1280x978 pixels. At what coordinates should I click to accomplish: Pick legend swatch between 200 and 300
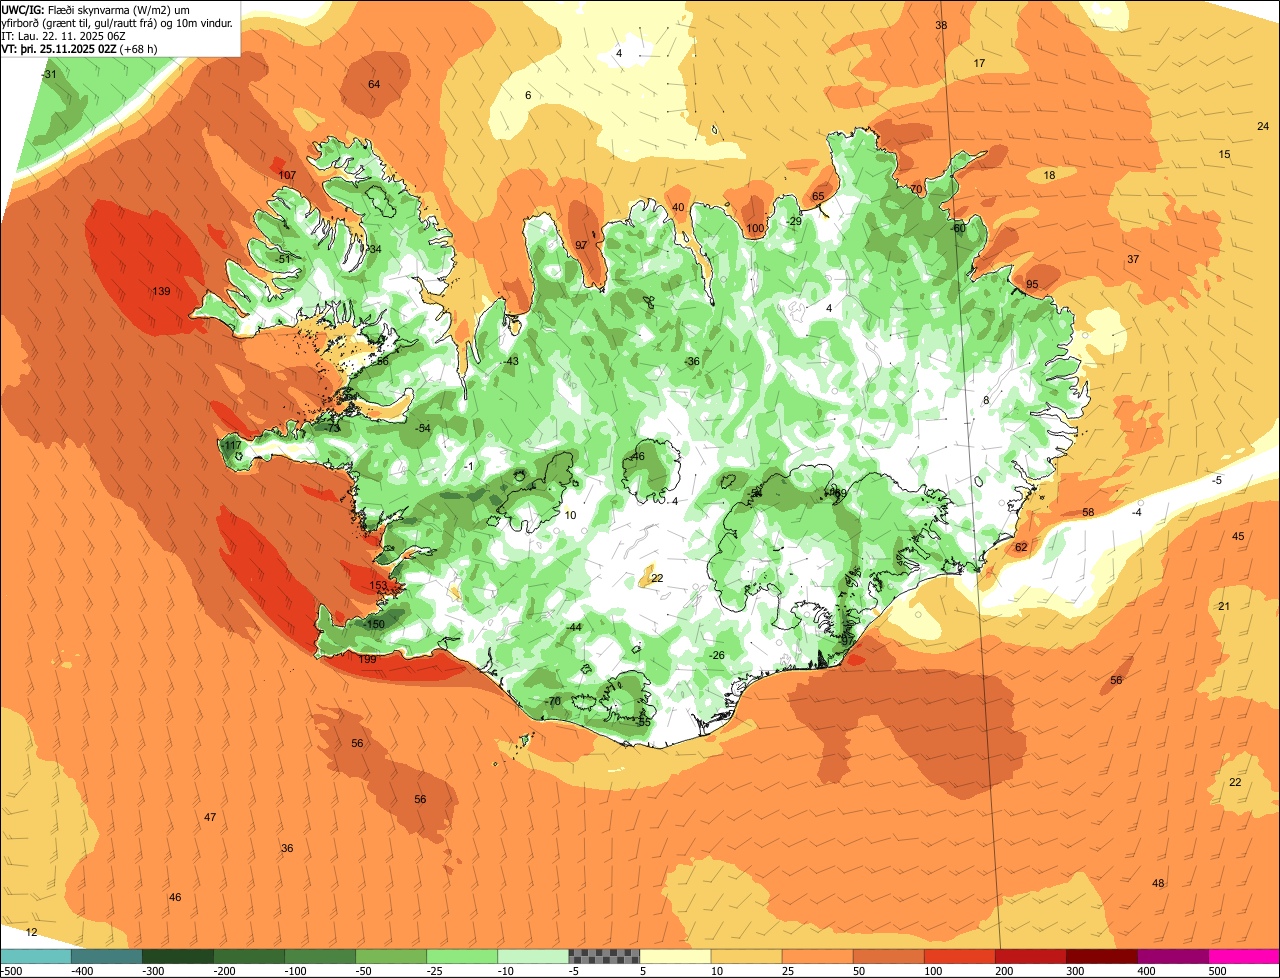(1031, 956)
